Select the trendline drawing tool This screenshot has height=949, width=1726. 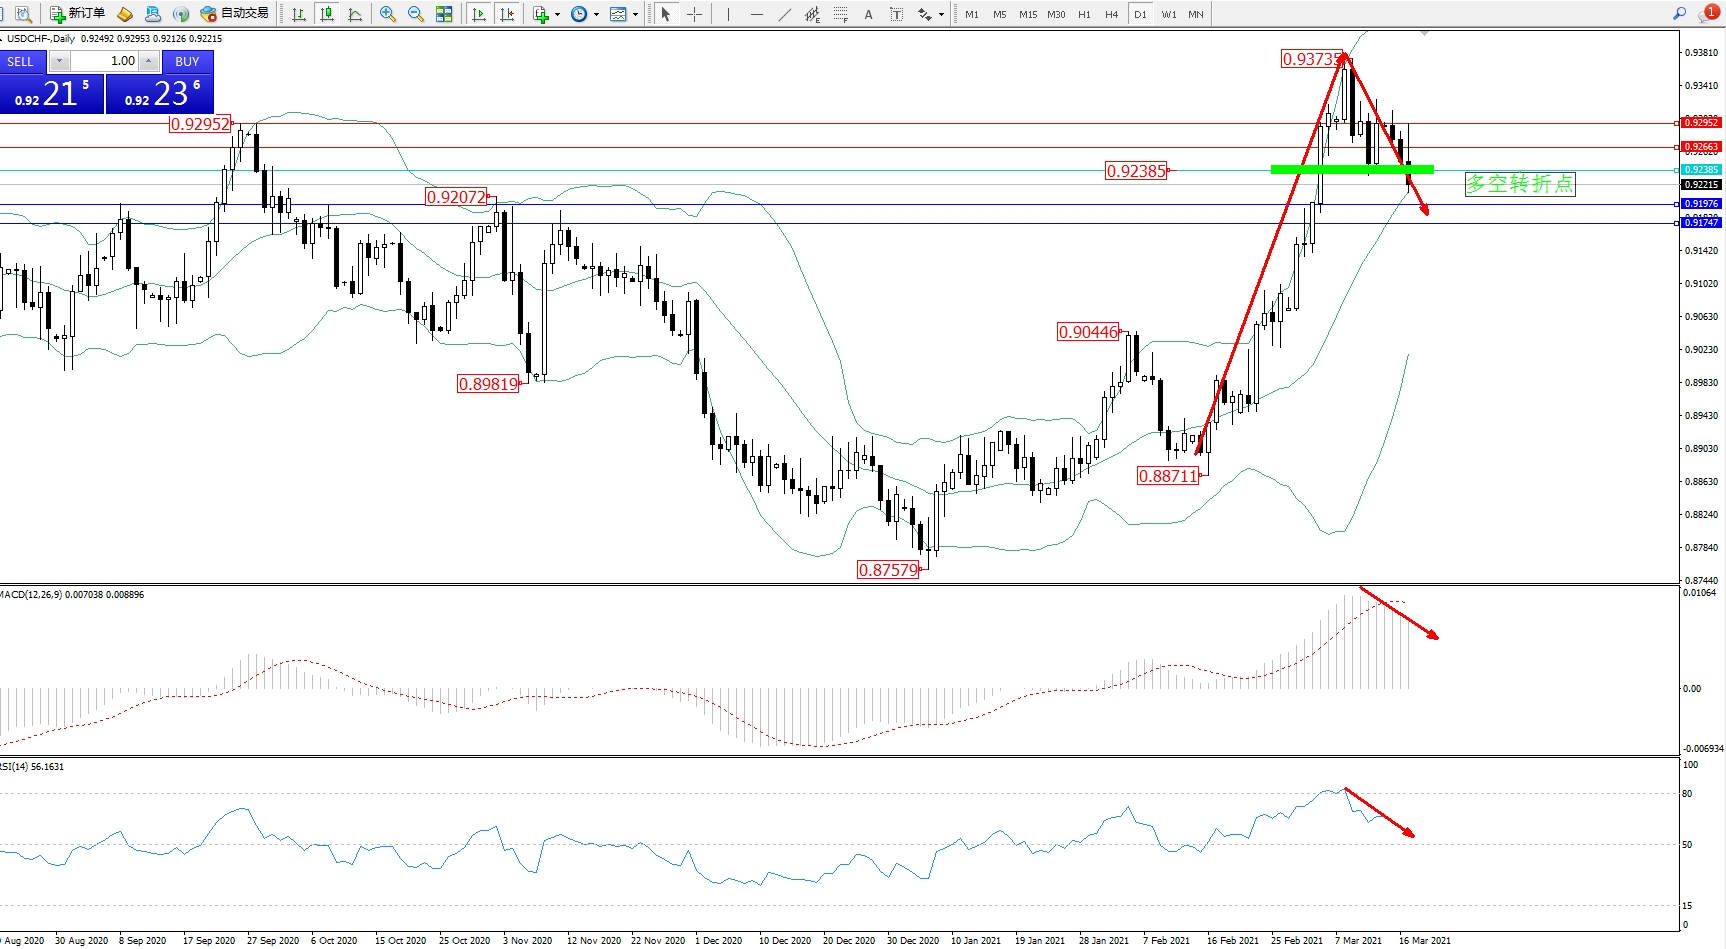785,14
